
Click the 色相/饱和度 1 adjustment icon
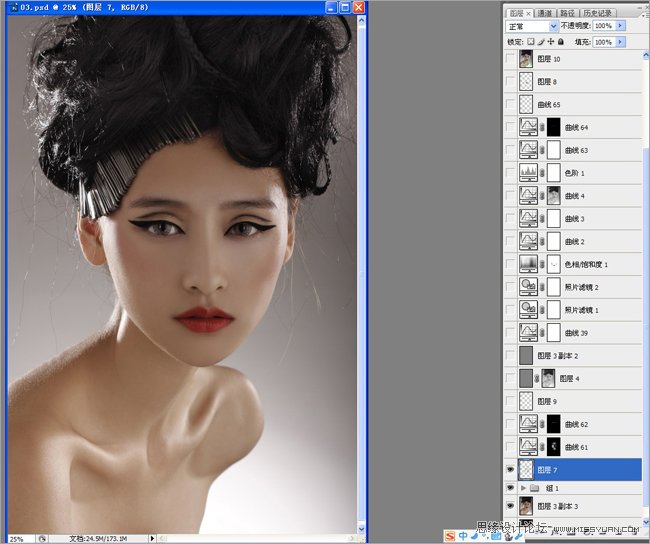click(x=527, y=264)
